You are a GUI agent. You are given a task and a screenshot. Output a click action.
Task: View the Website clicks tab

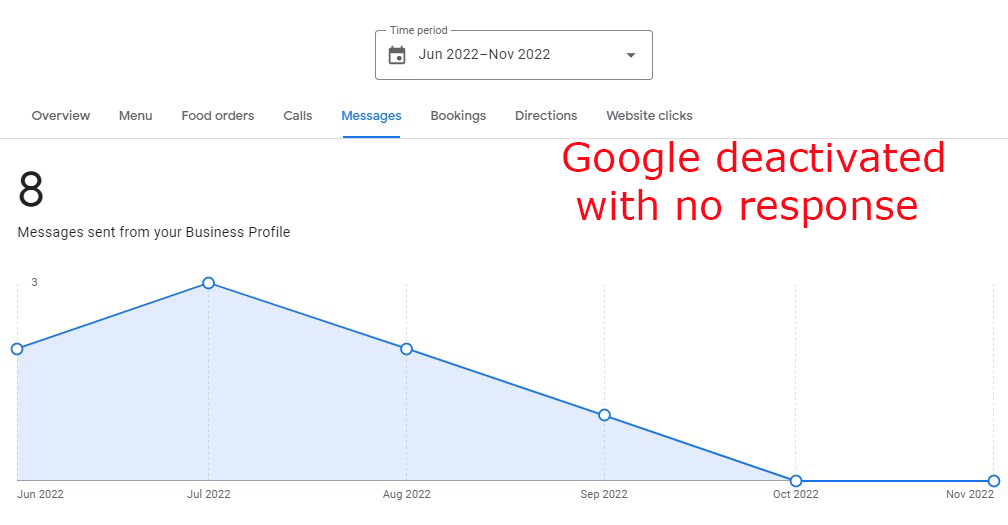(x=649, y=116)
